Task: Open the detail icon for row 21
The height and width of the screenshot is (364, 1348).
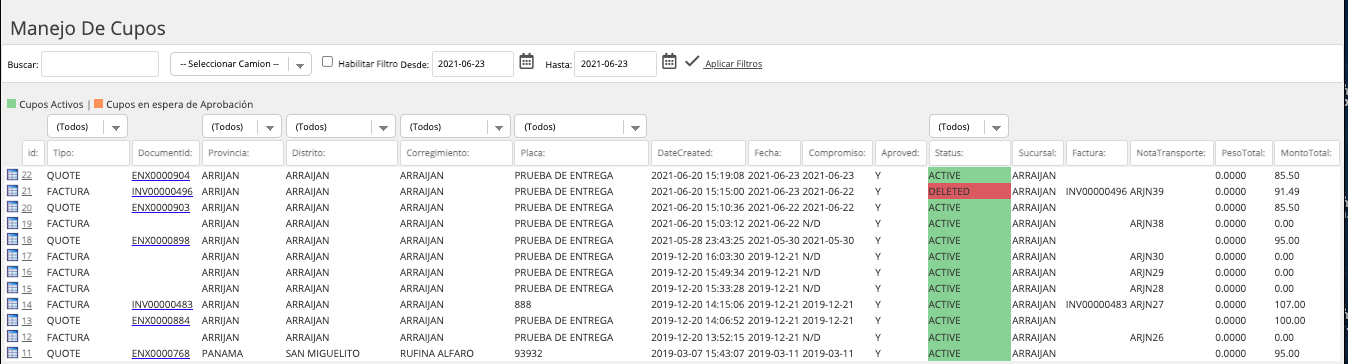Action: 13,191
